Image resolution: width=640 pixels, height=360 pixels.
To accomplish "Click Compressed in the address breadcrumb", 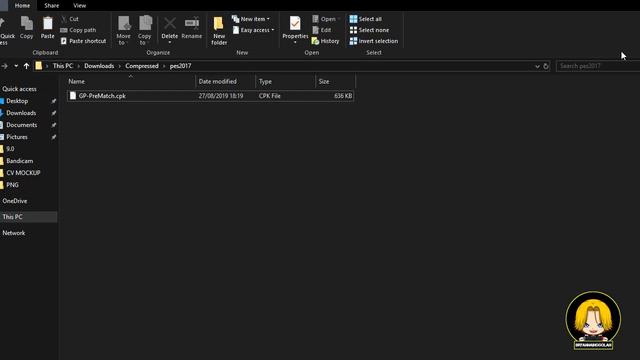I will [x=142, y=66].
